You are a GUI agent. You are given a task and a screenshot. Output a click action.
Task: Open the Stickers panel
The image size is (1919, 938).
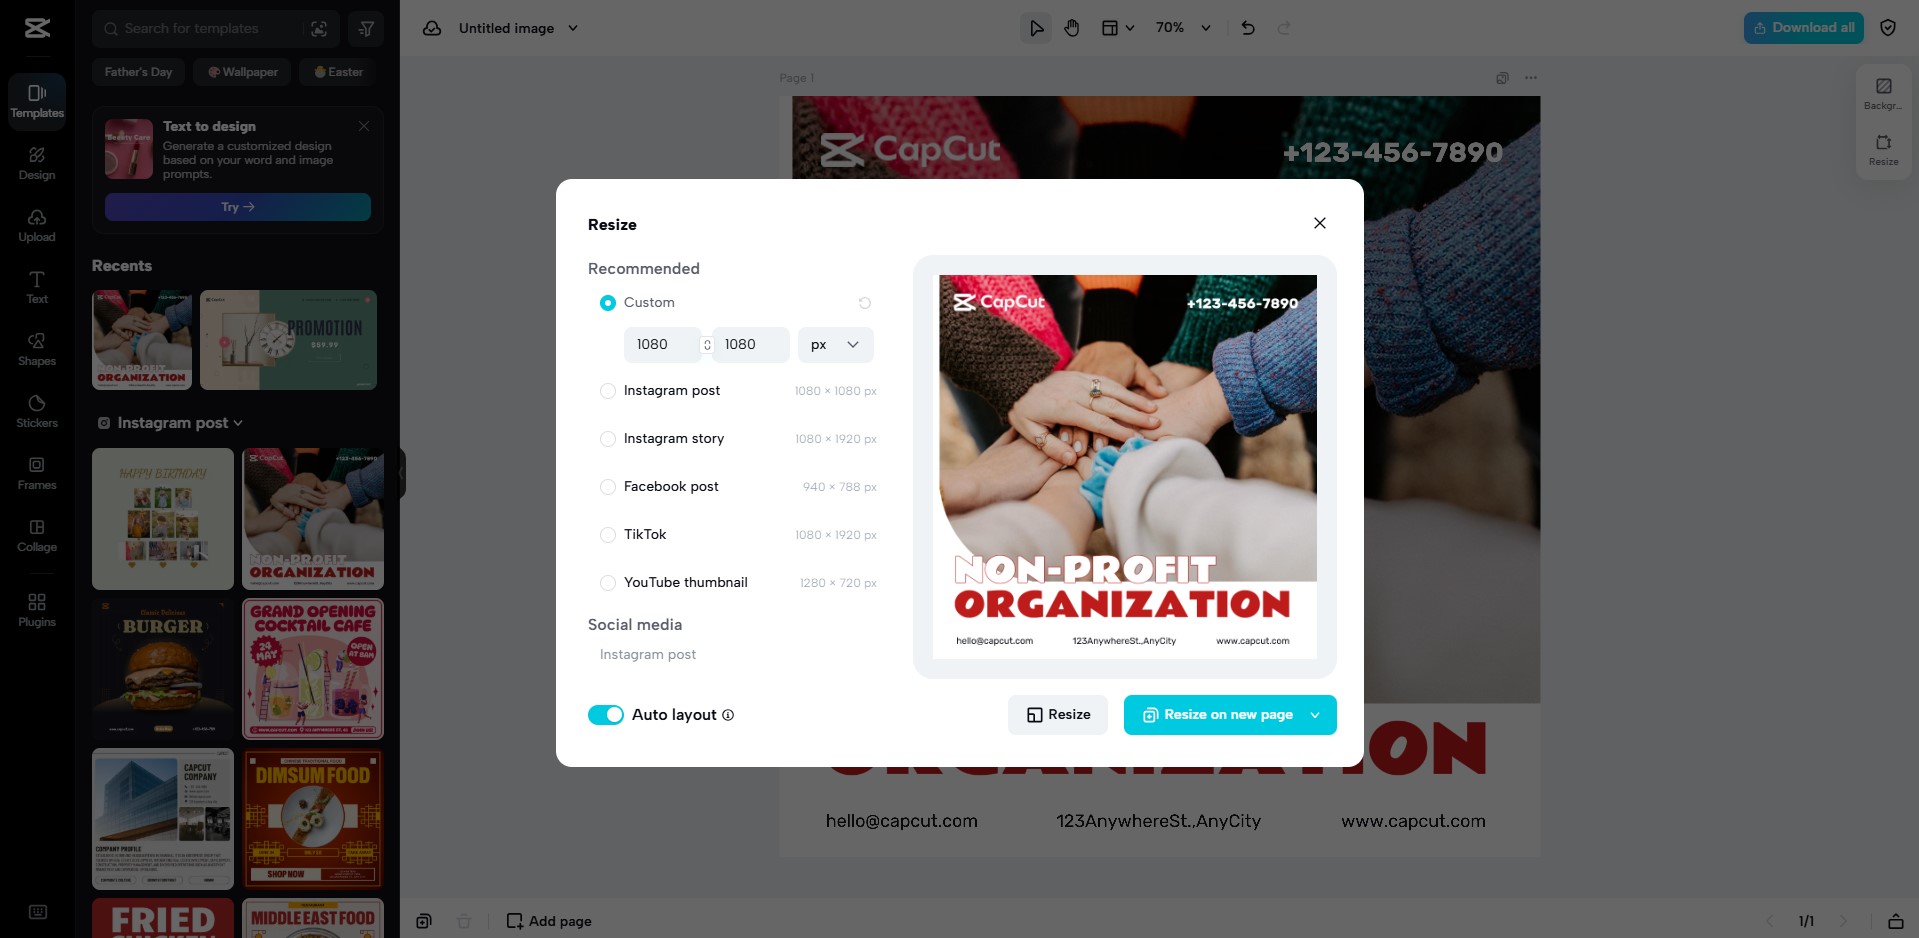[x=37, y=411]
